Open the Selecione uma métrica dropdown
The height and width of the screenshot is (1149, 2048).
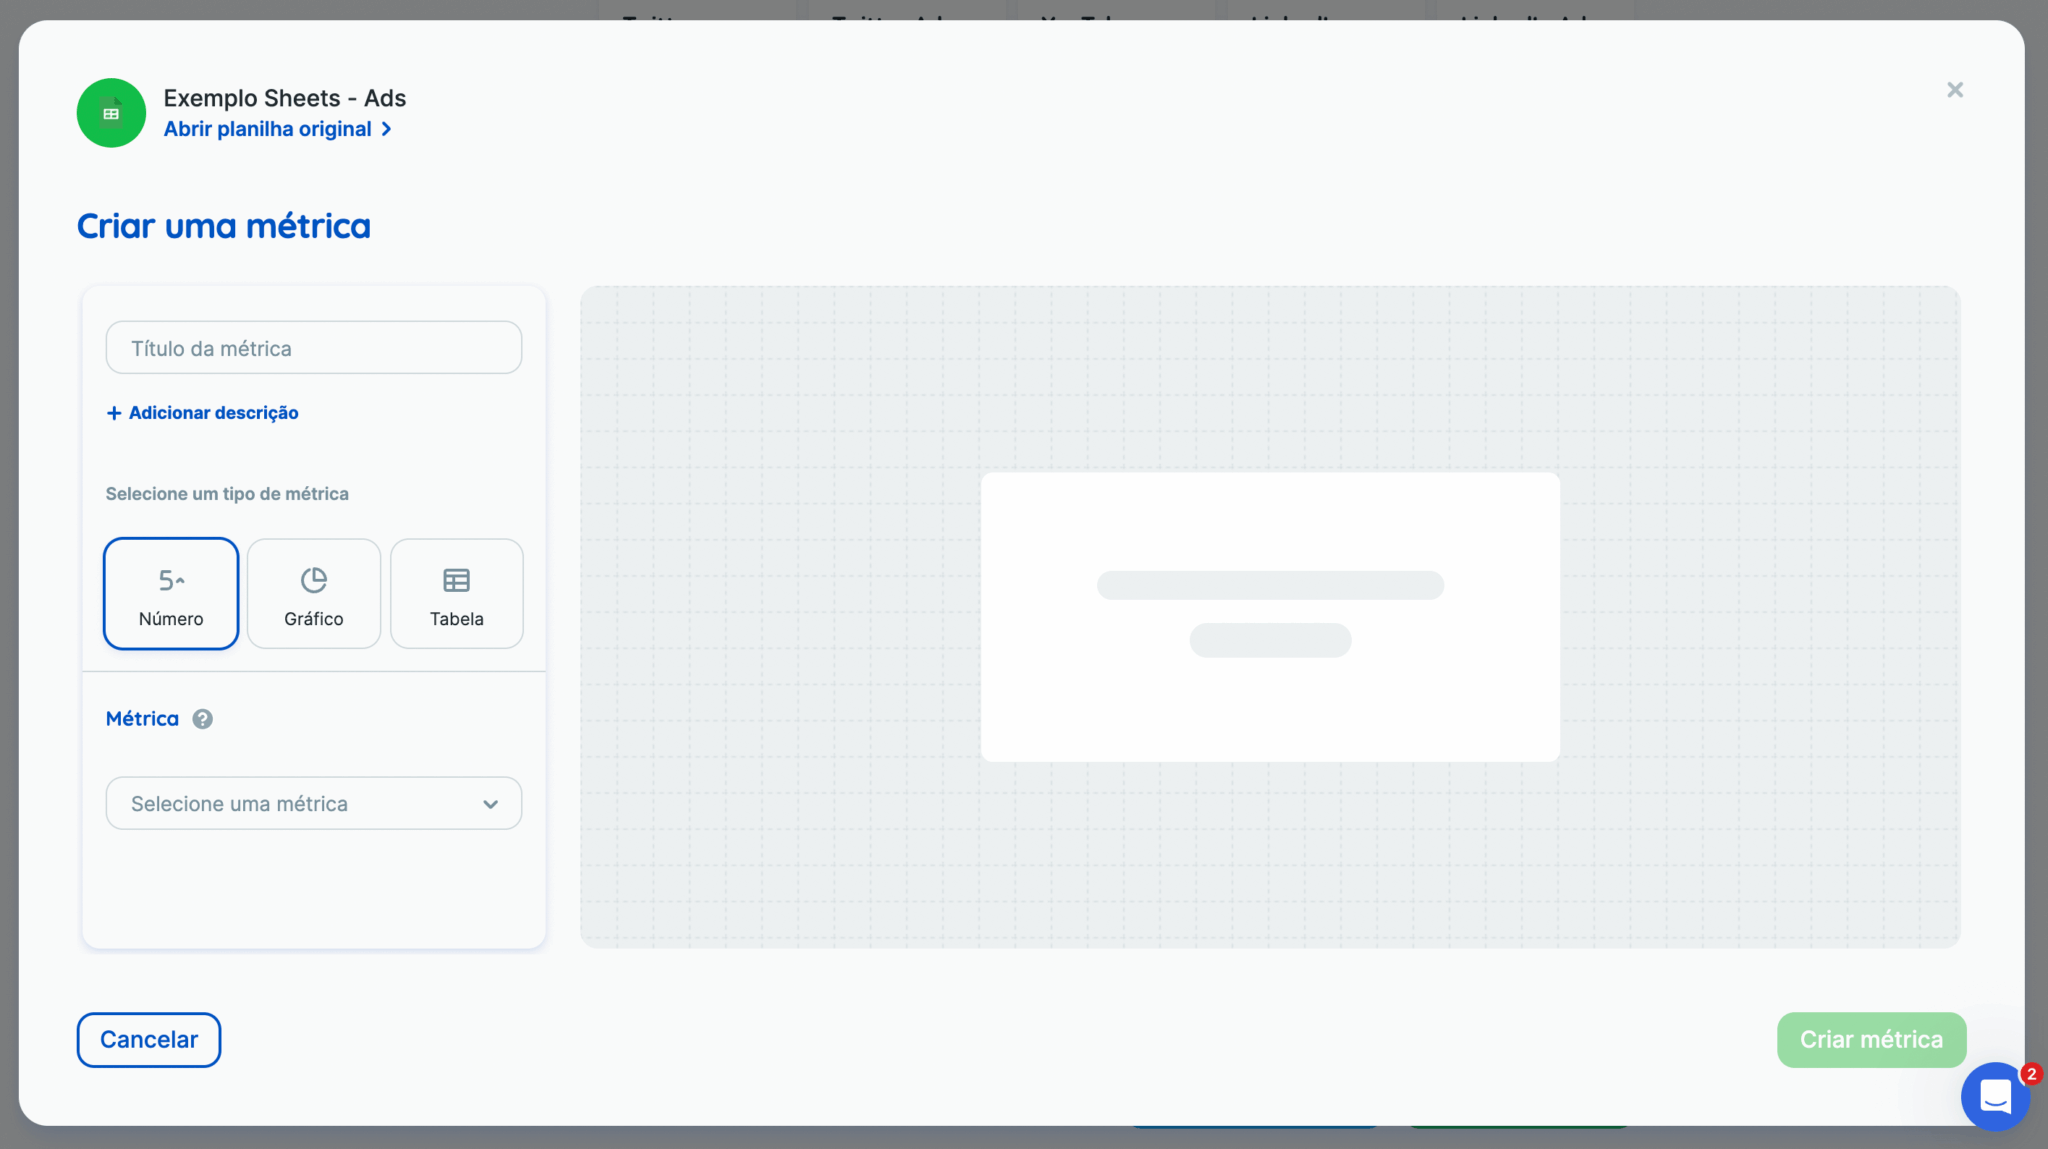click(300, 804)
